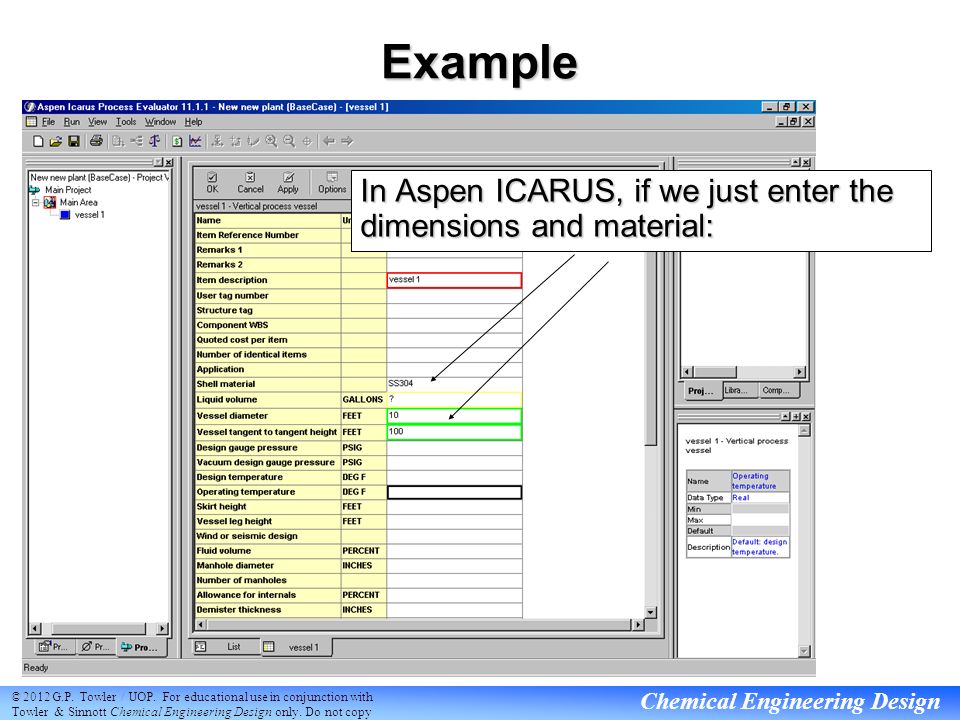Click the forward arrow toolbar icon
This screenshot has width=960, height=720.
pos(347,141)
